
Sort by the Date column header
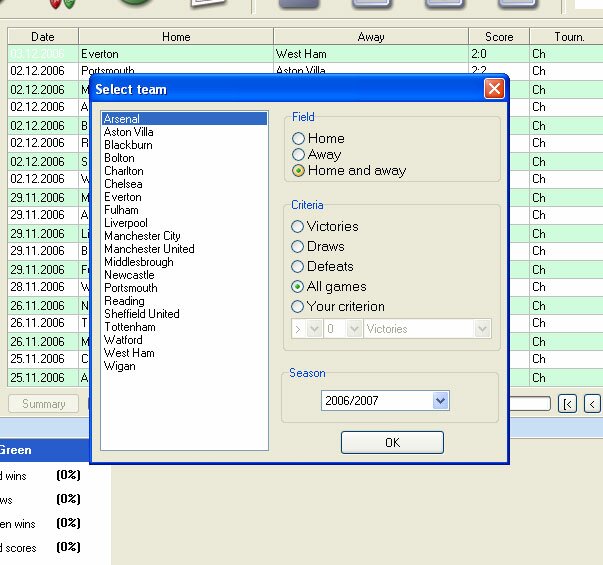pos(43,37)
